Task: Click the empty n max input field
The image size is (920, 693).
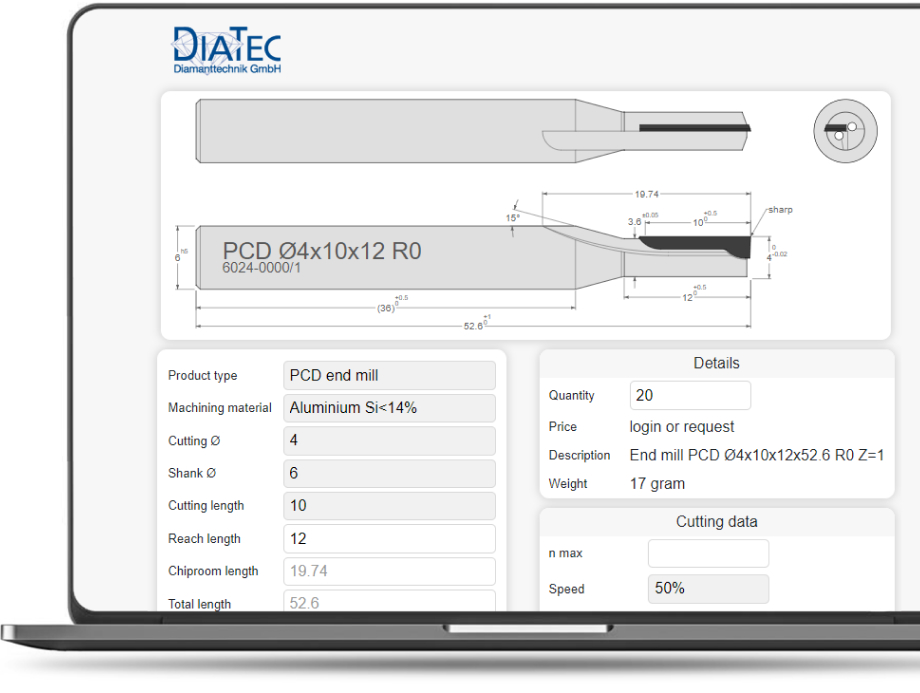Action: coord(708,553)
